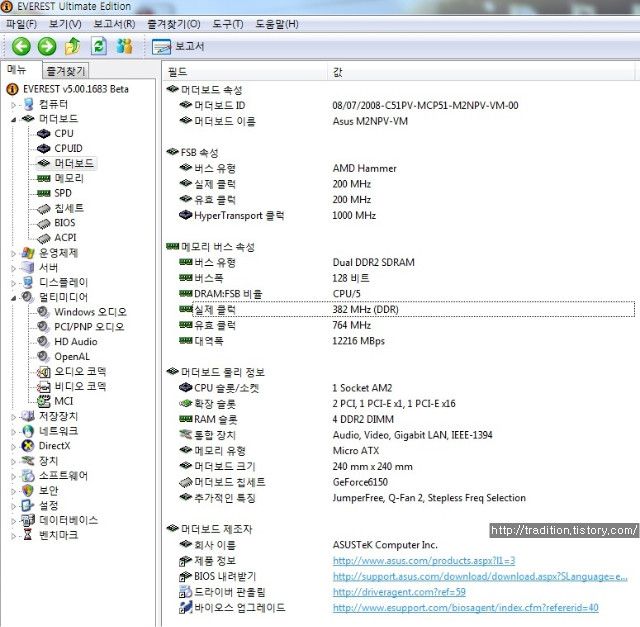Image resolution: width=640 pixels, height=627 pixels.
Task: Open the 보고서 report toolbar button
Action: (178, 47)
